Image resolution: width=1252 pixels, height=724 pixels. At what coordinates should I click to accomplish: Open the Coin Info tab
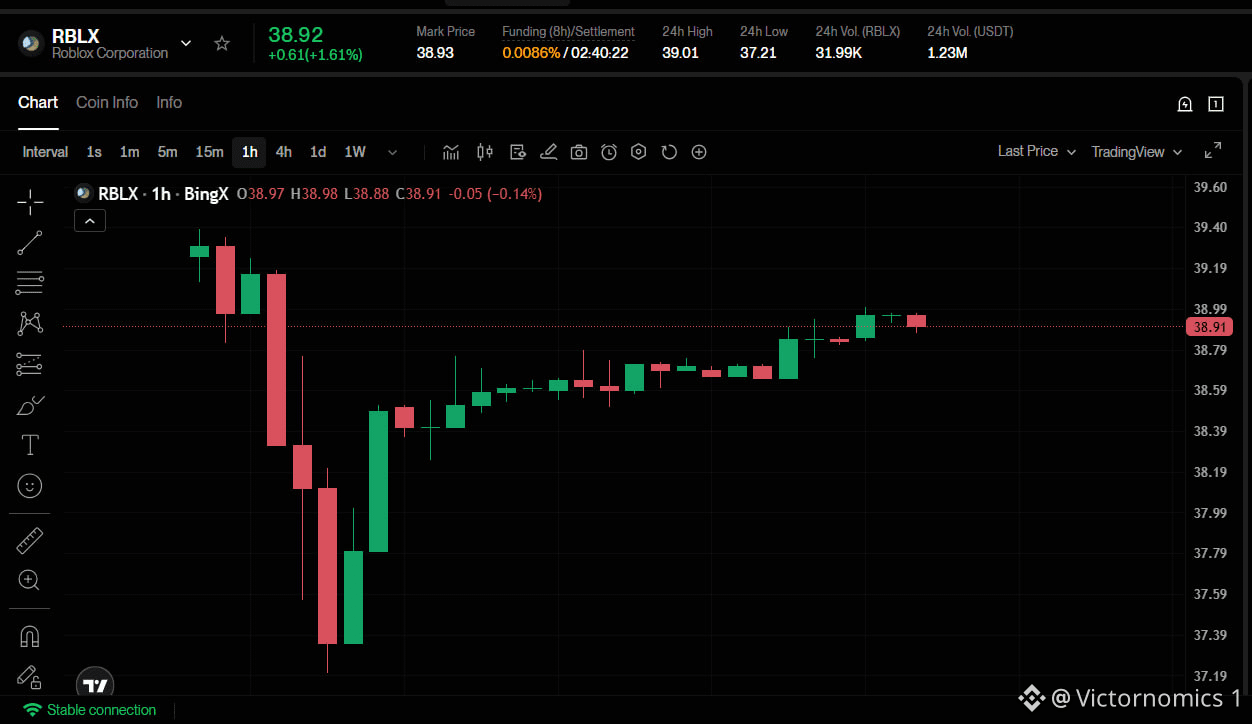107,102
